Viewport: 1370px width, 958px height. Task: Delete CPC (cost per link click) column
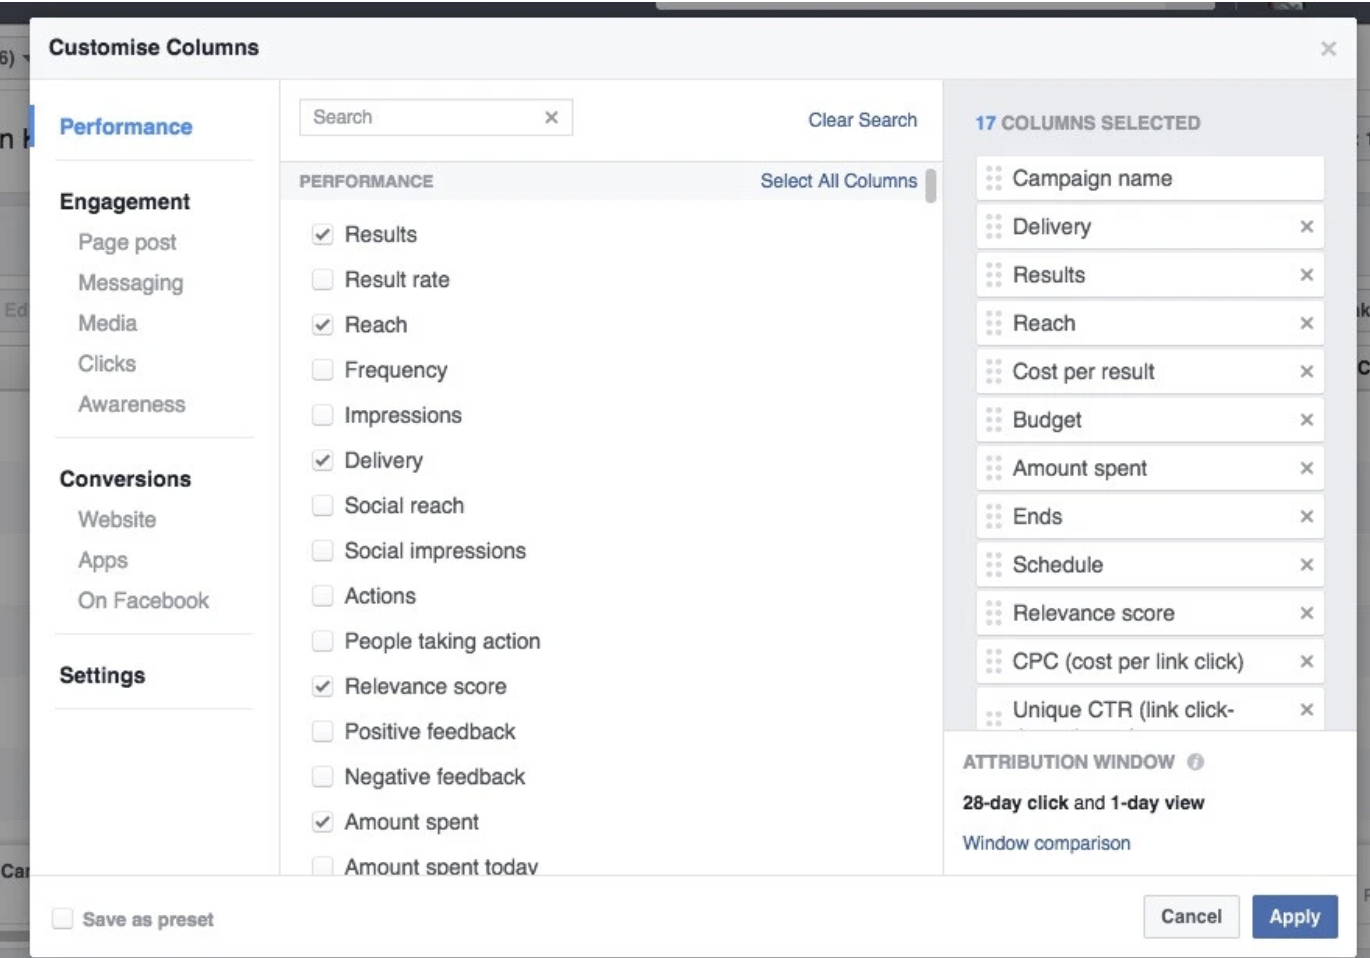point(1306,661)
